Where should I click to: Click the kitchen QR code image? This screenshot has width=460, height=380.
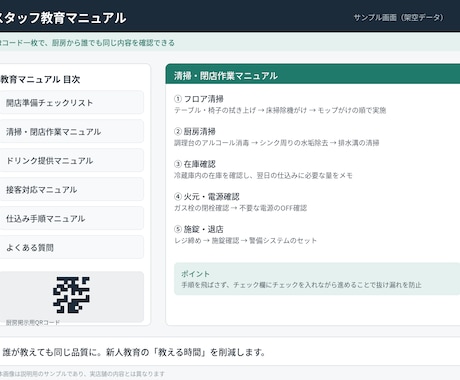coord(71,295)
